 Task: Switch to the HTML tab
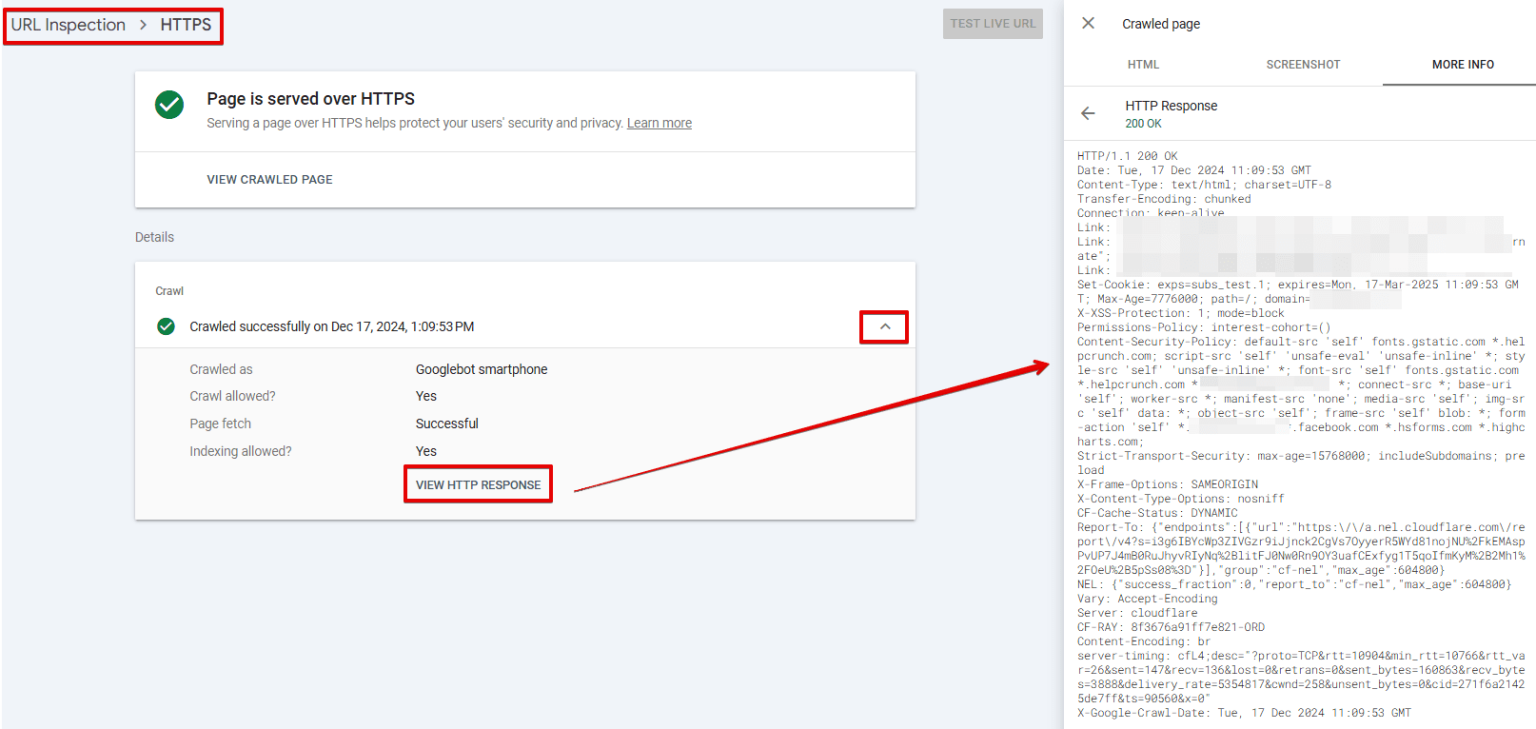tap(1143, 64)
